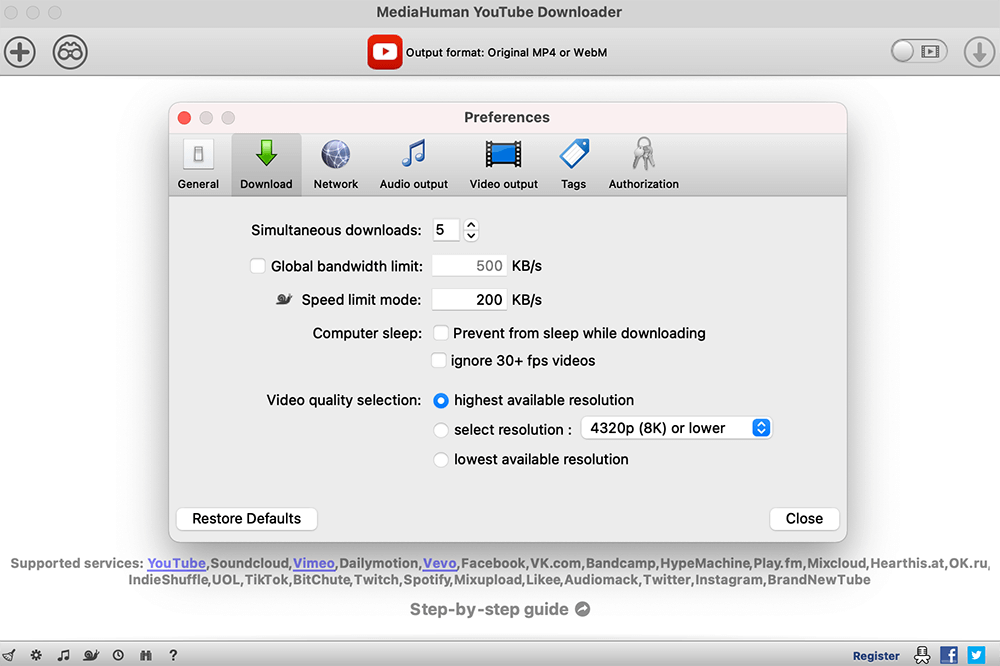Image resolution: width=1000 pixels, height=666 pixels.
Task: Click the Restore Defaults button
Action: click(x=246, y=519)
